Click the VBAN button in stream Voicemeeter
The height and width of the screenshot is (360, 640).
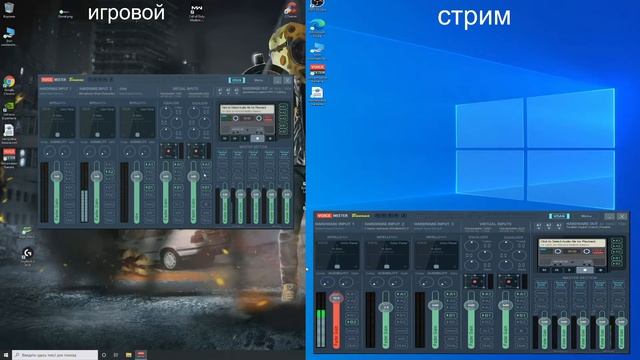coord(559,216)
